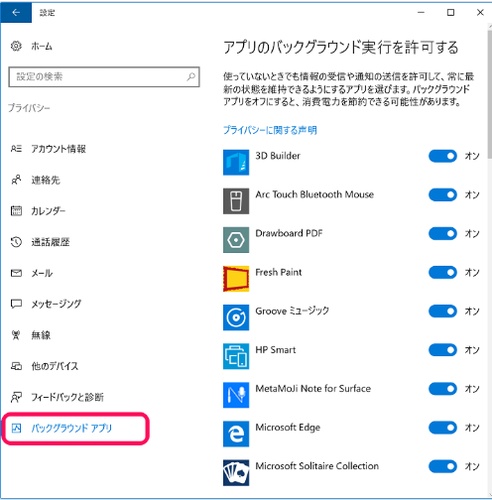Click the メール envelope icon

click(x=16, y=273)
